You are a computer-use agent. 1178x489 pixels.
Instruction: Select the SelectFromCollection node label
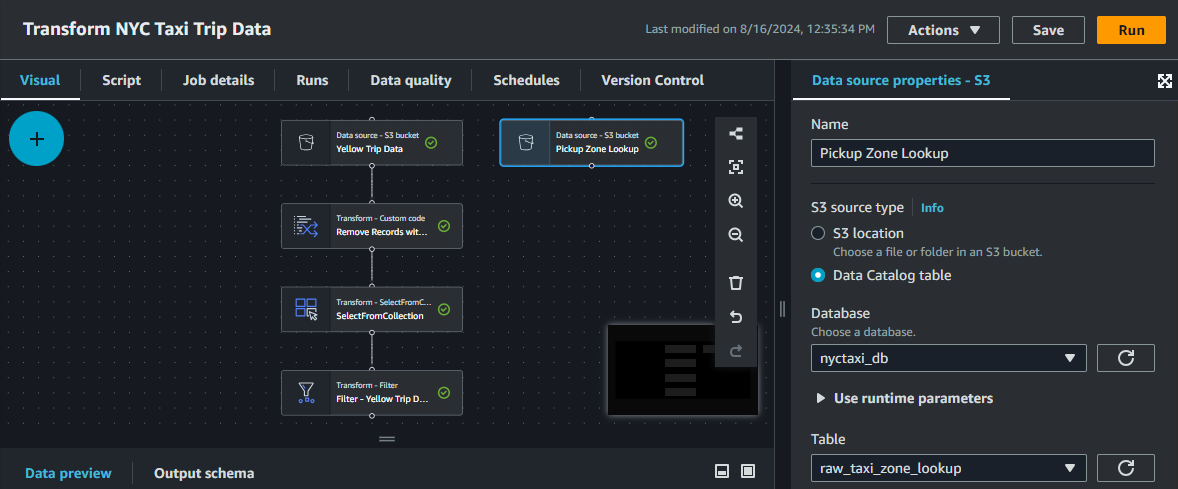379,315
